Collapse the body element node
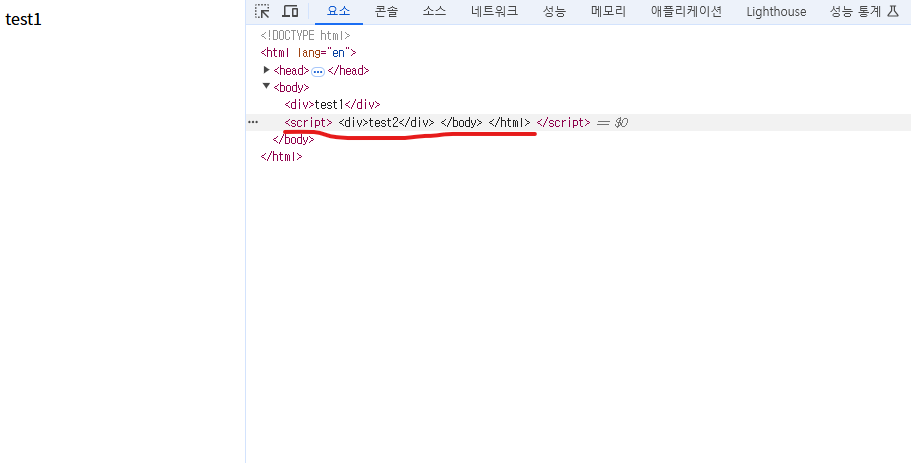Screen dimensions: 911x463 [x=267, y=86]
